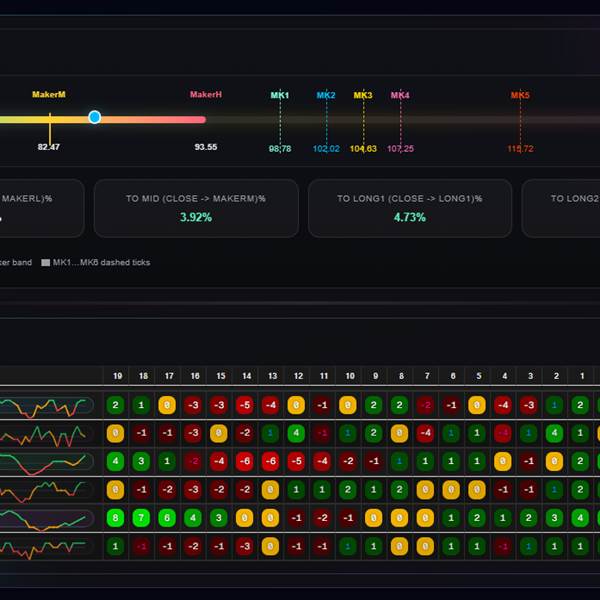The height and width of the screenshot is (600, 600).
Task: Click the 104.63 value under MK3
Action: pyautogui.click(x=363, y=148)
